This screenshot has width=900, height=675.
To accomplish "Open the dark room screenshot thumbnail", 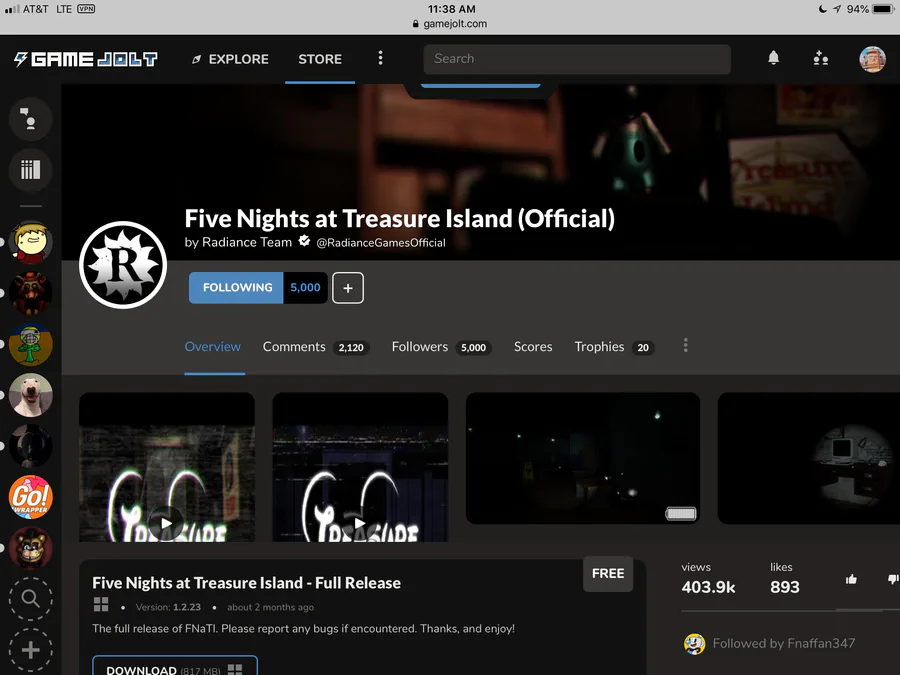I will pyautogui.click(x=583, y=458).
